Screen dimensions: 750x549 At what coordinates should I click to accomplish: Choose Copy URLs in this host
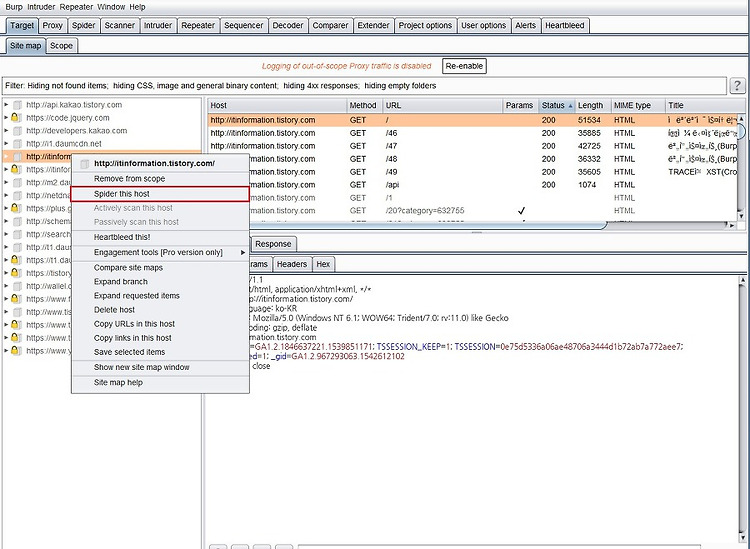(160, 324)
